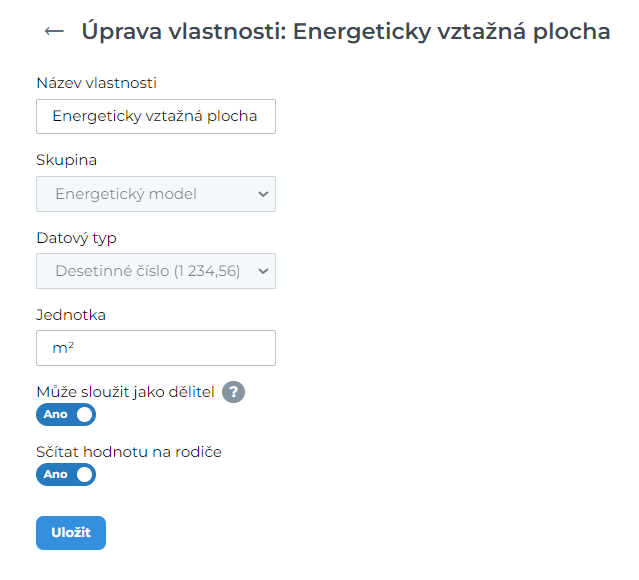
Task: Open help for 'Může sloužit jako dělitel'
Action: (x=233, y=392)
